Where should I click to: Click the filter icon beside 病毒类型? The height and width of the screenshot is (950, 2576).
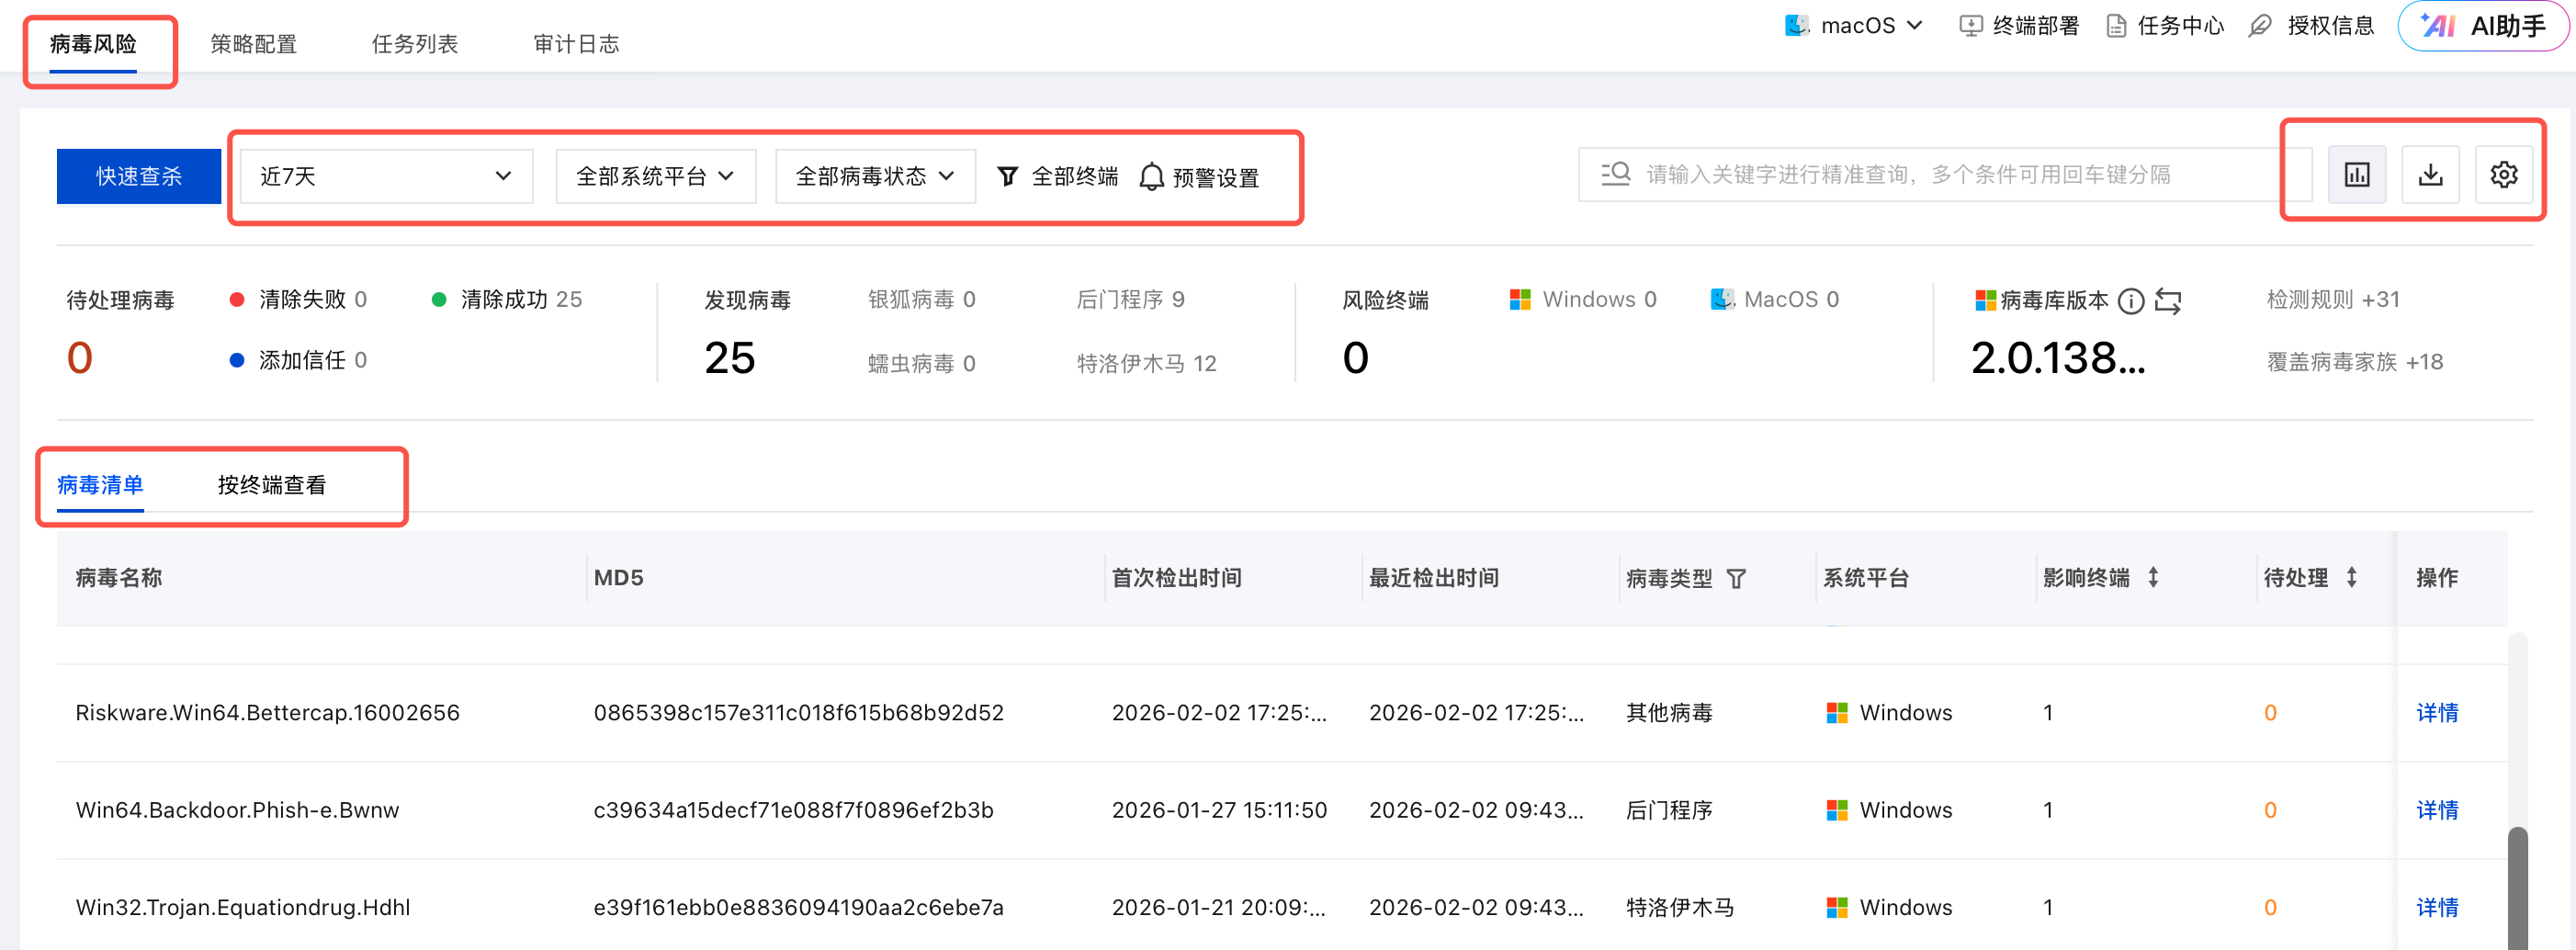click(1736, 579)
